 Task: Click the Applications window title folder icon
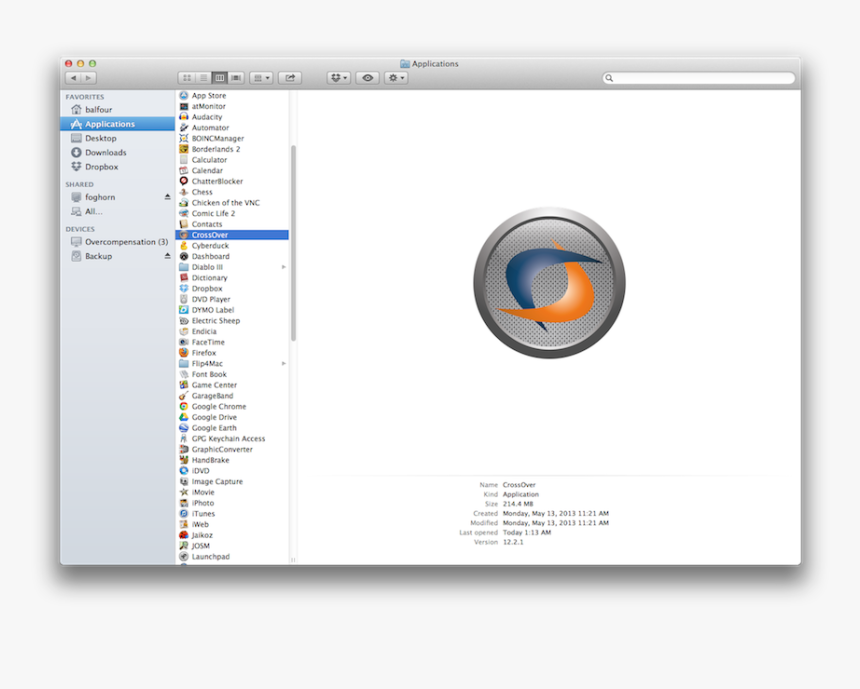[405, 64]
